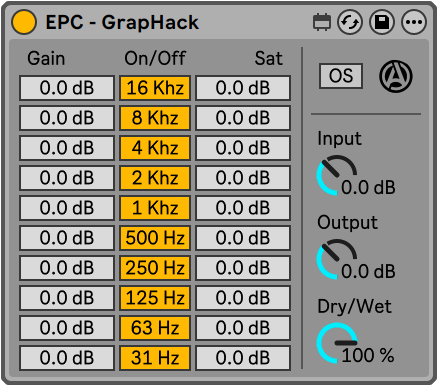
Task: Select the 250 Hz Gain value box
Action: (x=67, y=268)
